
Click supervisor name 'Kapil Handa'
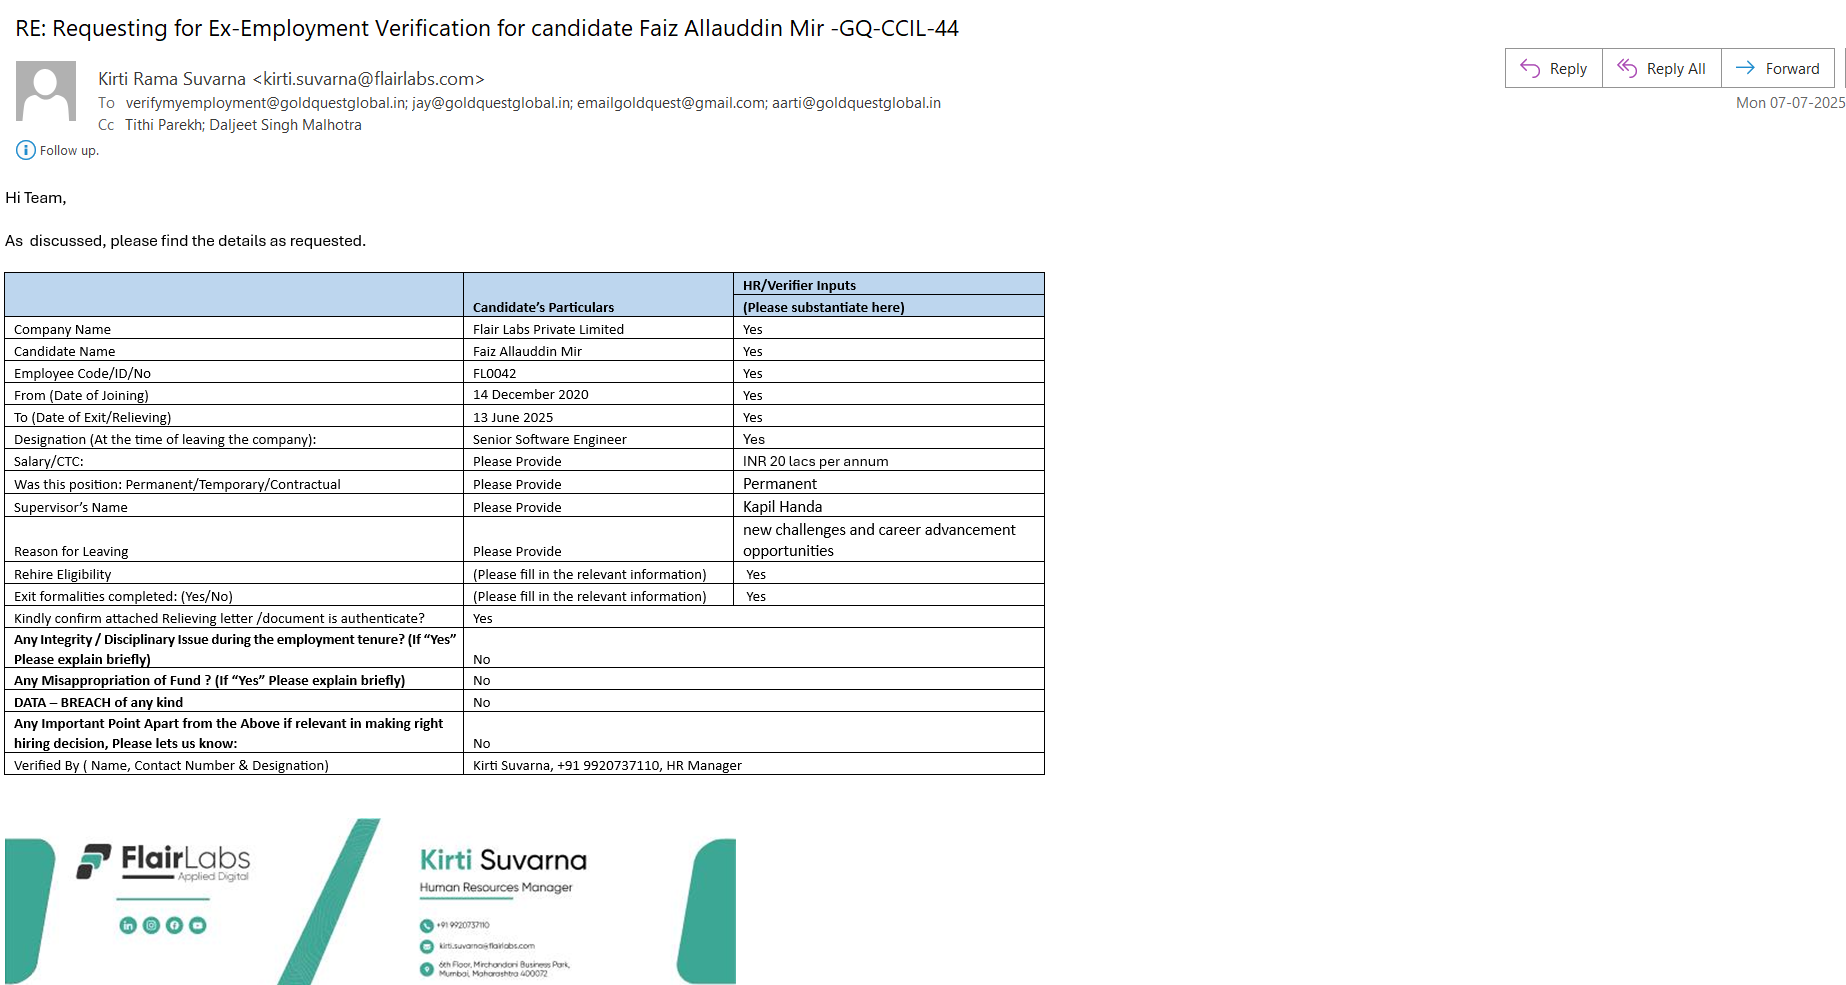tap(783, 507)
